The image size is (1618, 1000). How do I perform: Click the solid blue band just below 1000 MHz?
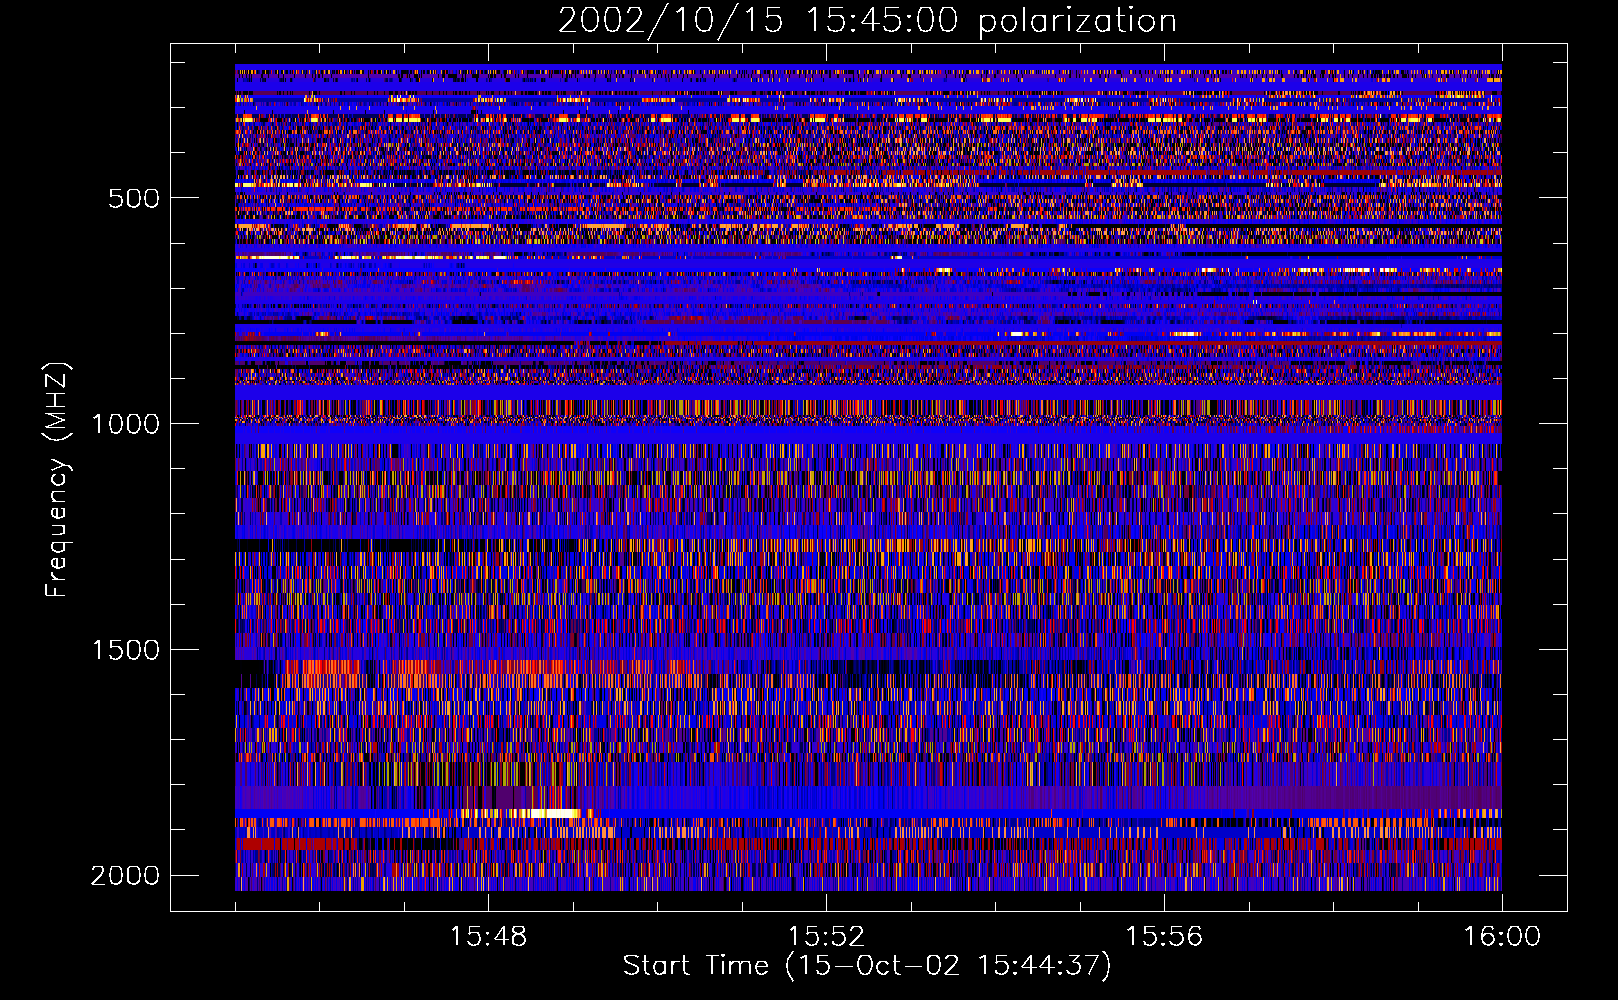868,434
